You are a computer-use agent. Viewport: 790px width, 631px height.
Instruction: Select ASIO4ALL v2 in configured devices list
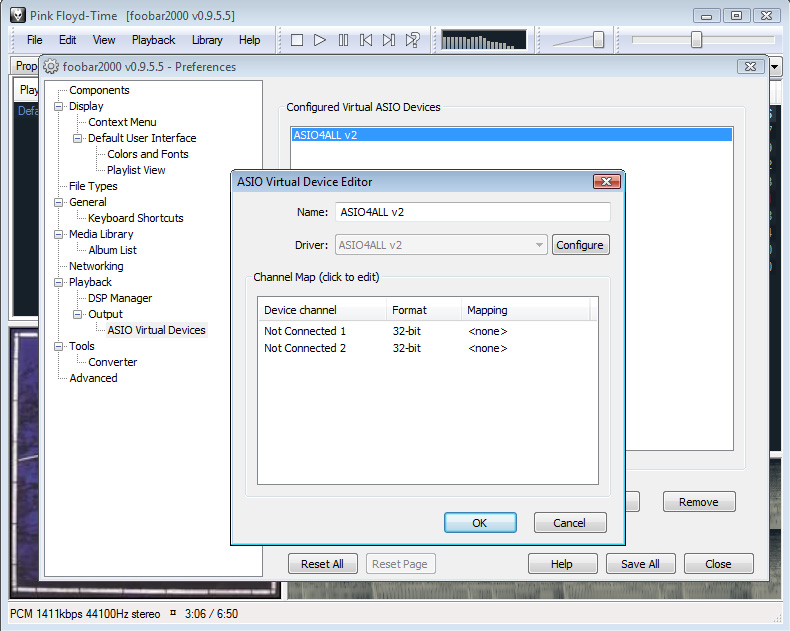tap(511, 135)
